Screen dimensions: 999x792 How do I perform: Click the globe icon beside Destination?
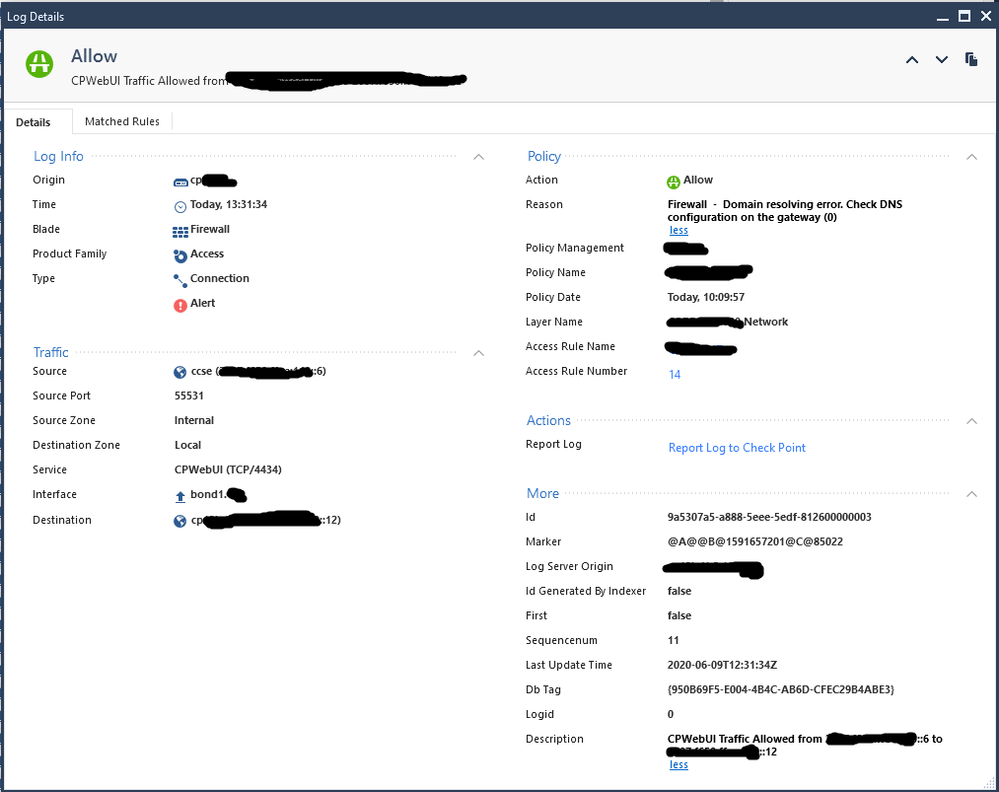coord(180,521)
